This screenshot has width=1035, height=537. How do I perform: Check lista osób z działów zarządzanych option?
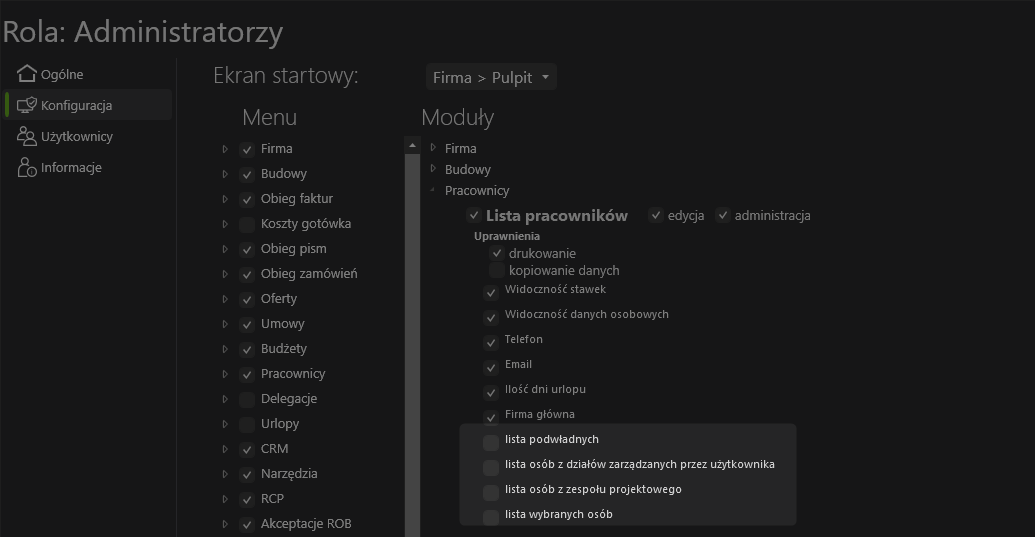[490, 468]
